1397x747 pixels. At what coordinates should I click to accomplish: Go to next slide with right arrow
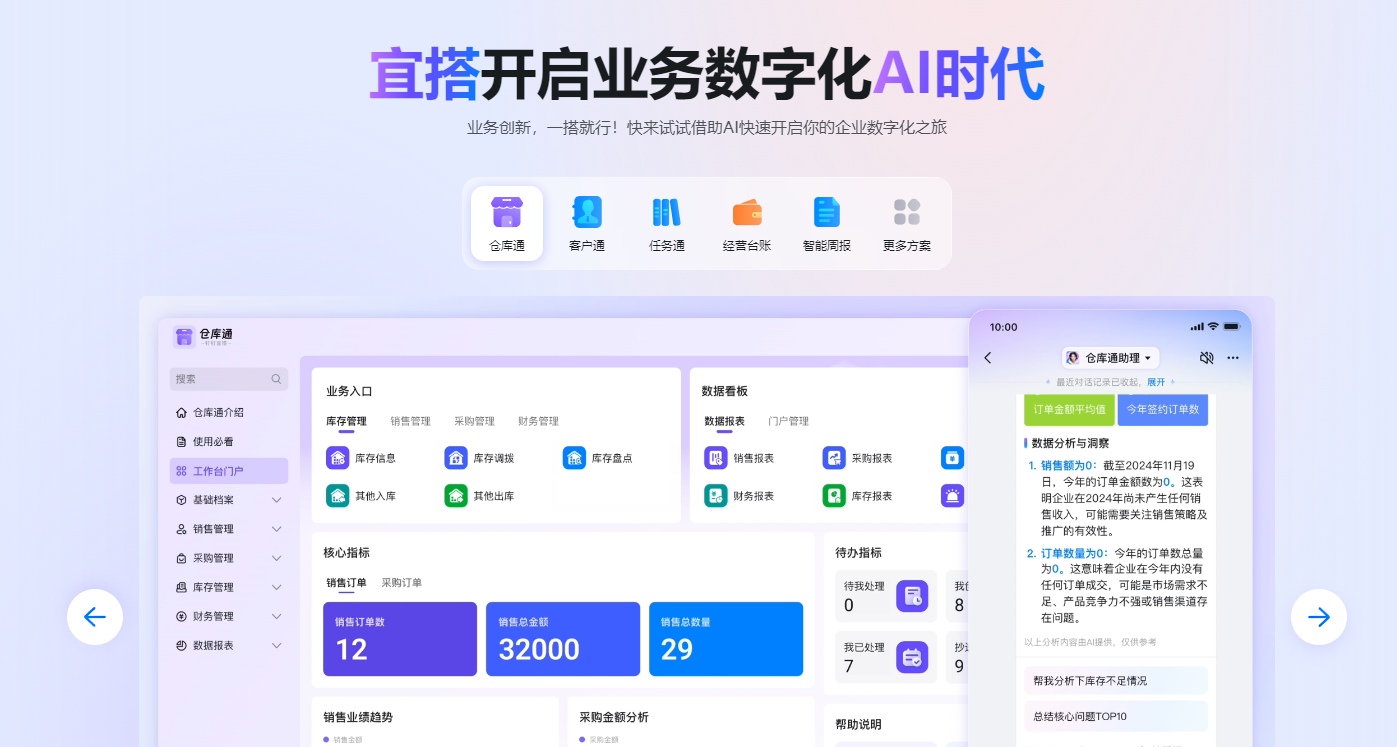click(1319, 617)
